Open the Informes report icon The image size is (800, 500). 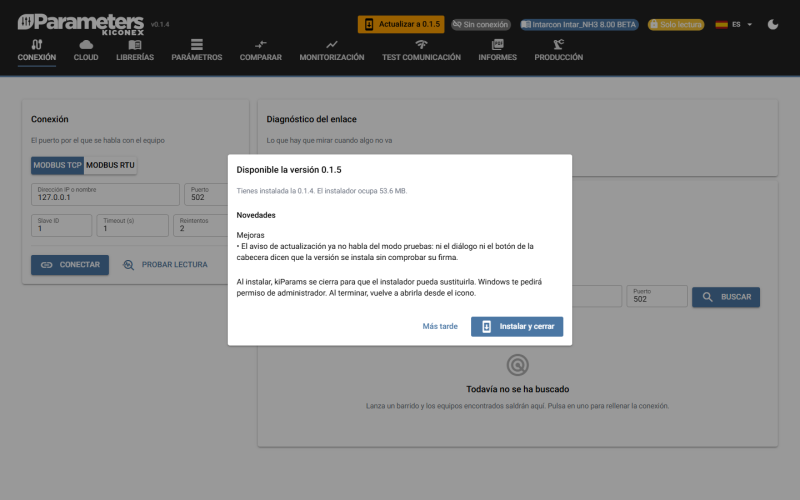497,44
